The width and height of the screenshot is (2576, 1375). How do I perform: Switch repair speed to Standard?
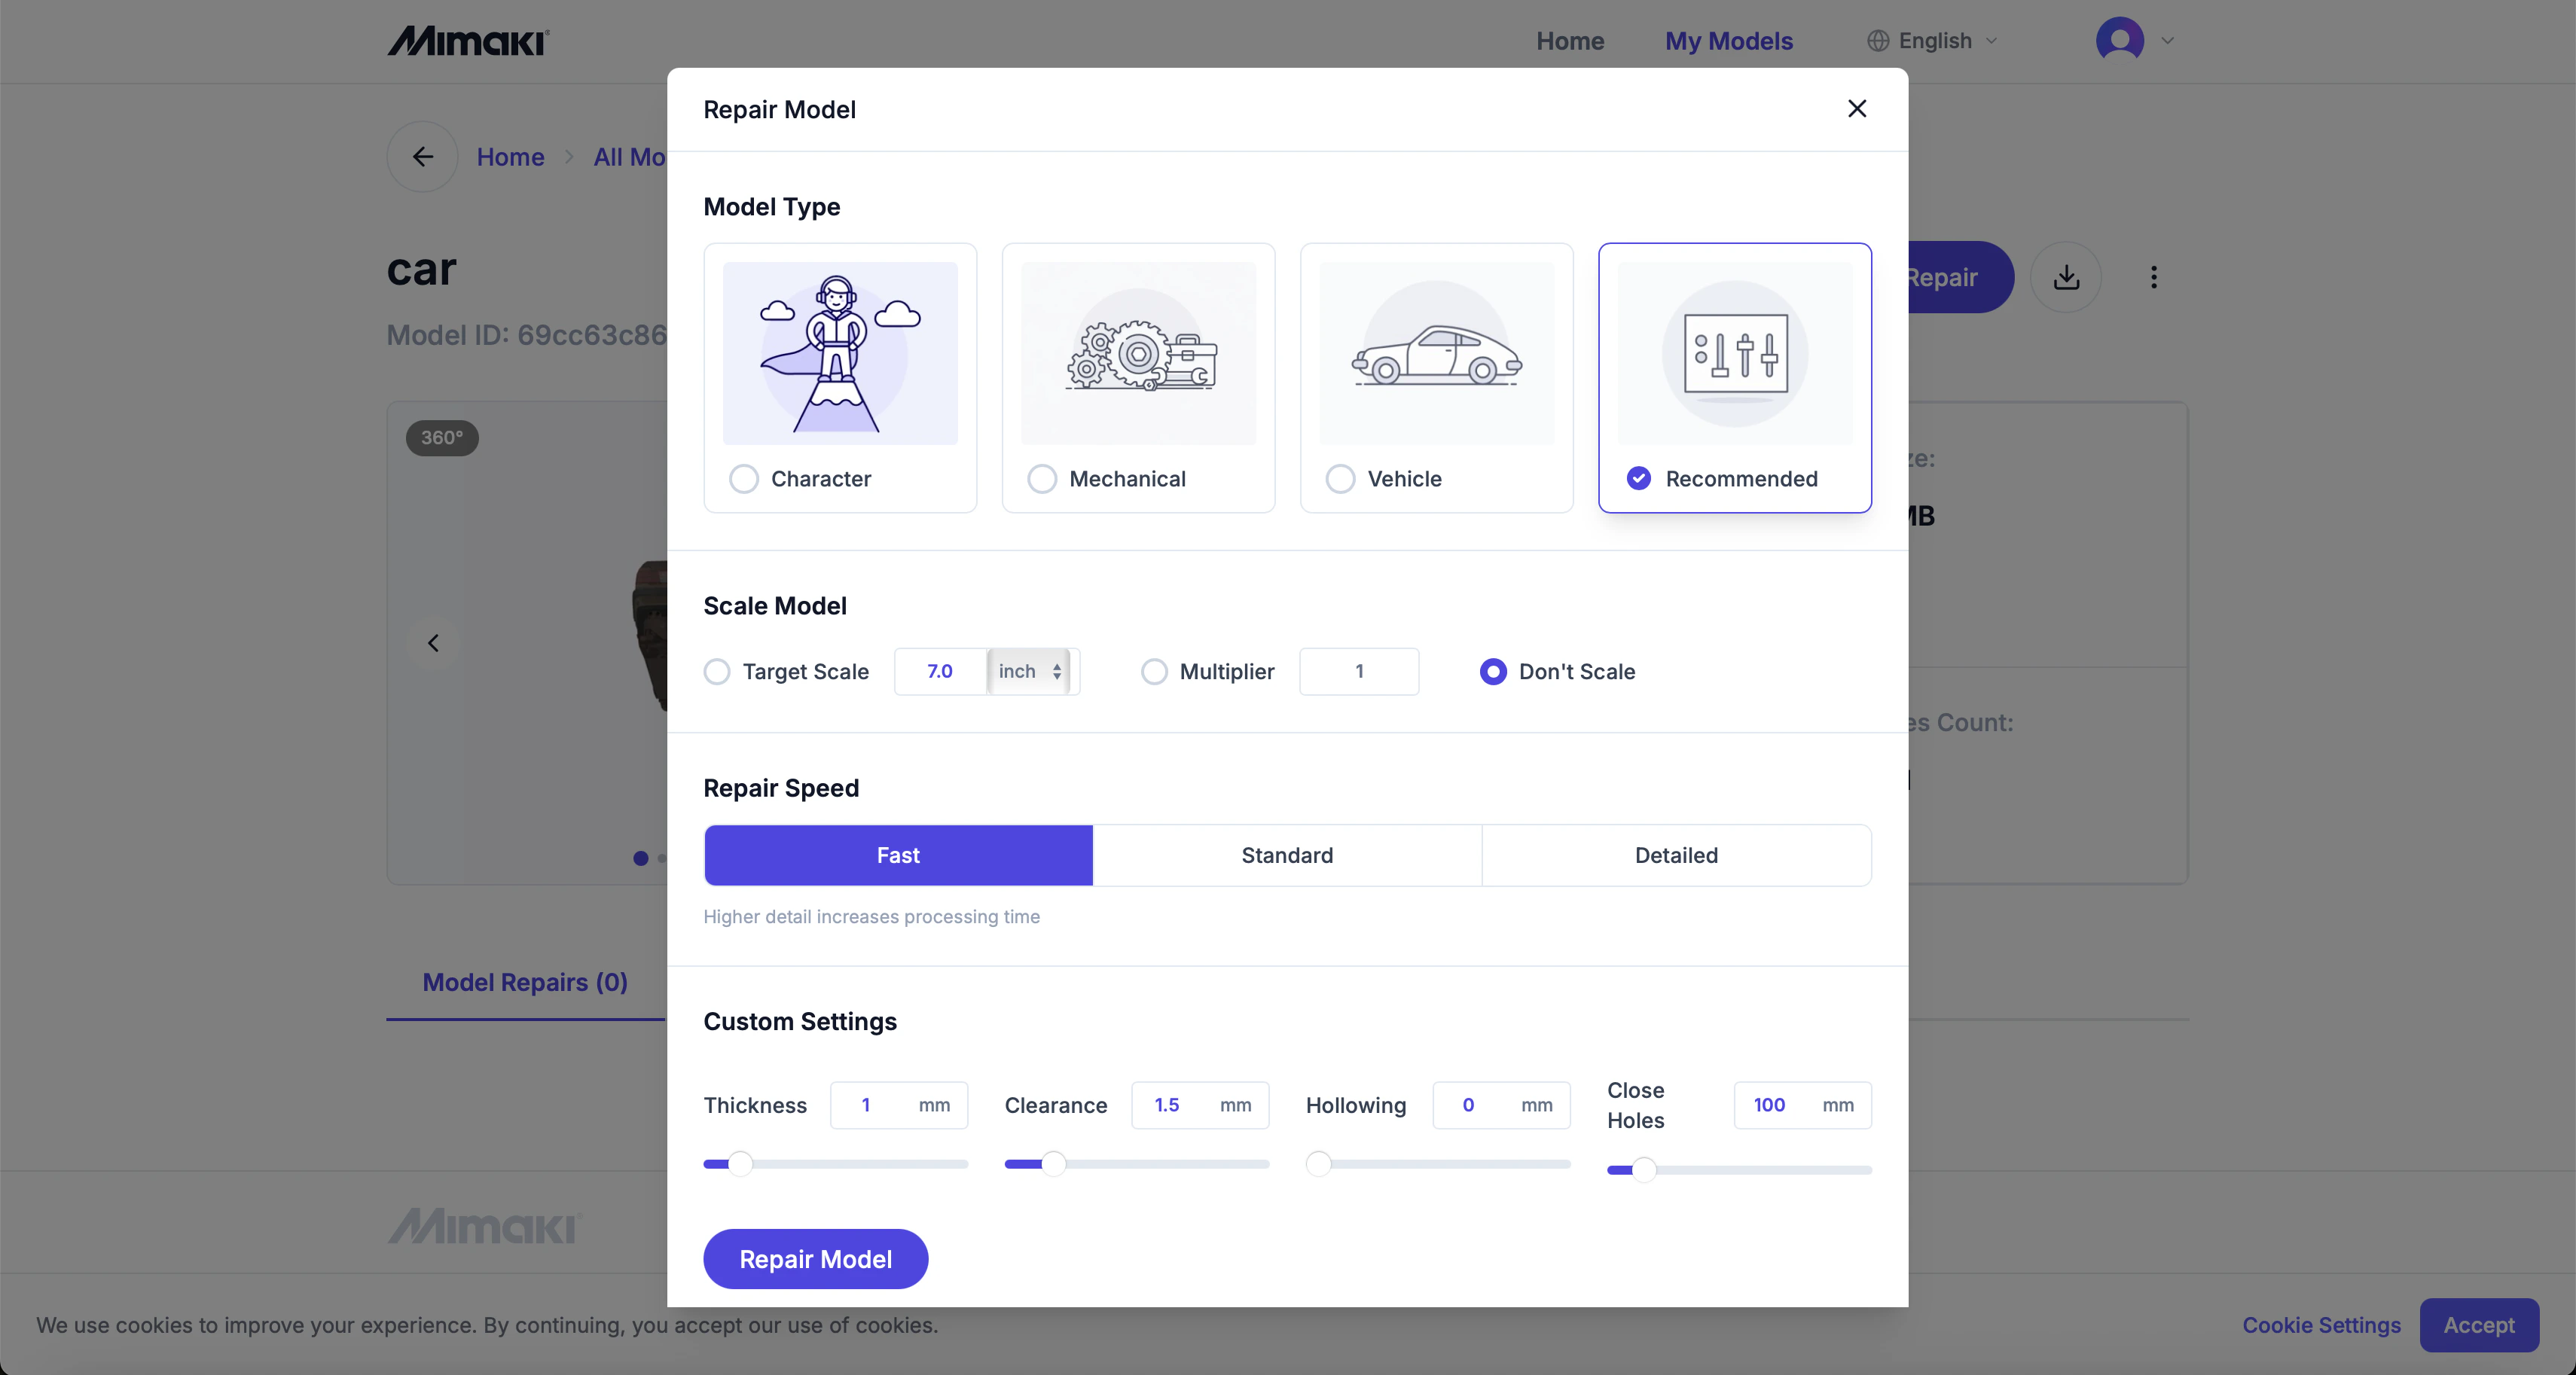pos(1287,855)
